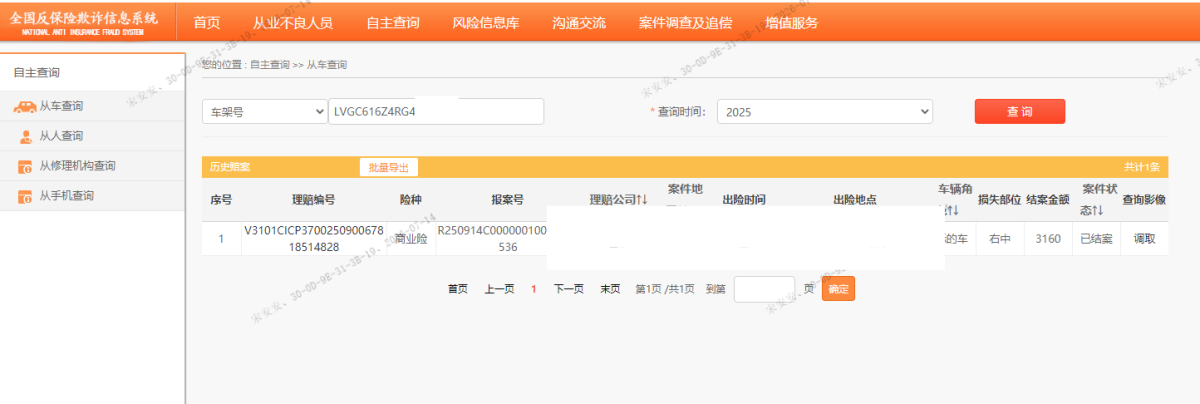Click the 首页 pagination link
Viewport: 1200px width, 404px height.
coord(458,289)
